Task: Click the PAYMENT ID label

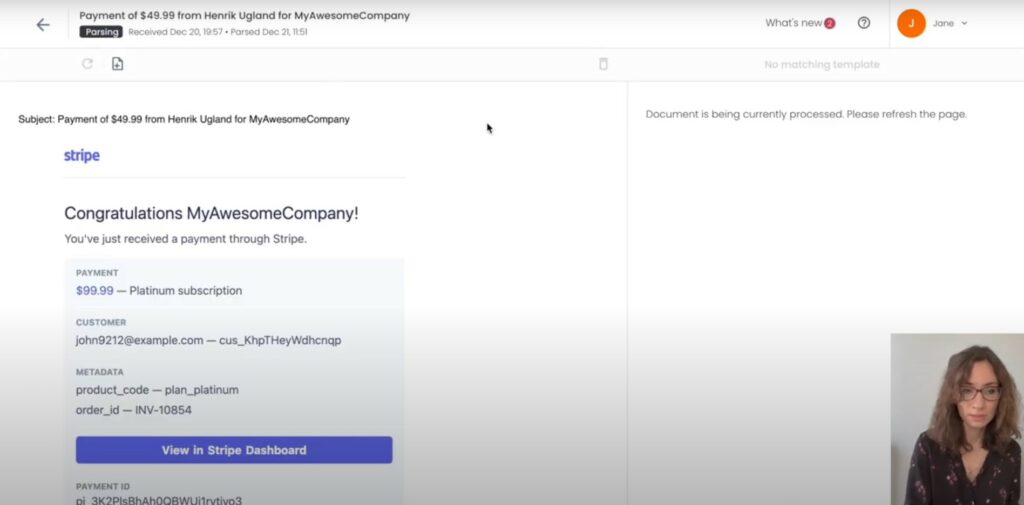Action: pyautogui.click(x=103, y=487)
